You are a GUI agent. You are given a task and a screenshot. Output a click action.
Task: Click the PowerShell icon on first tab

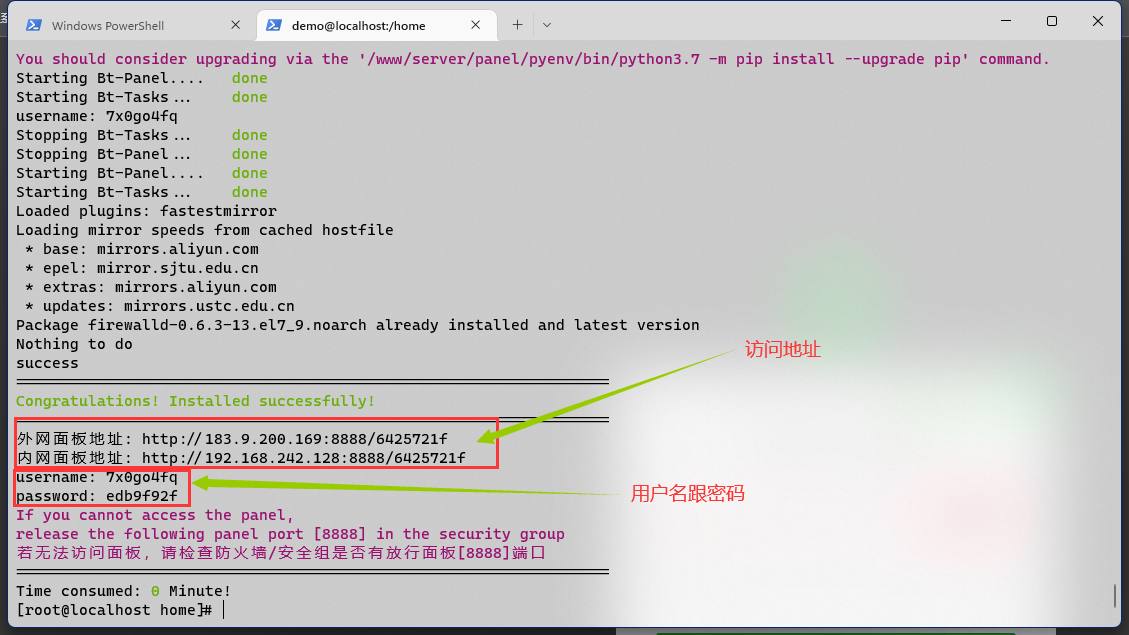coord(33,25)
